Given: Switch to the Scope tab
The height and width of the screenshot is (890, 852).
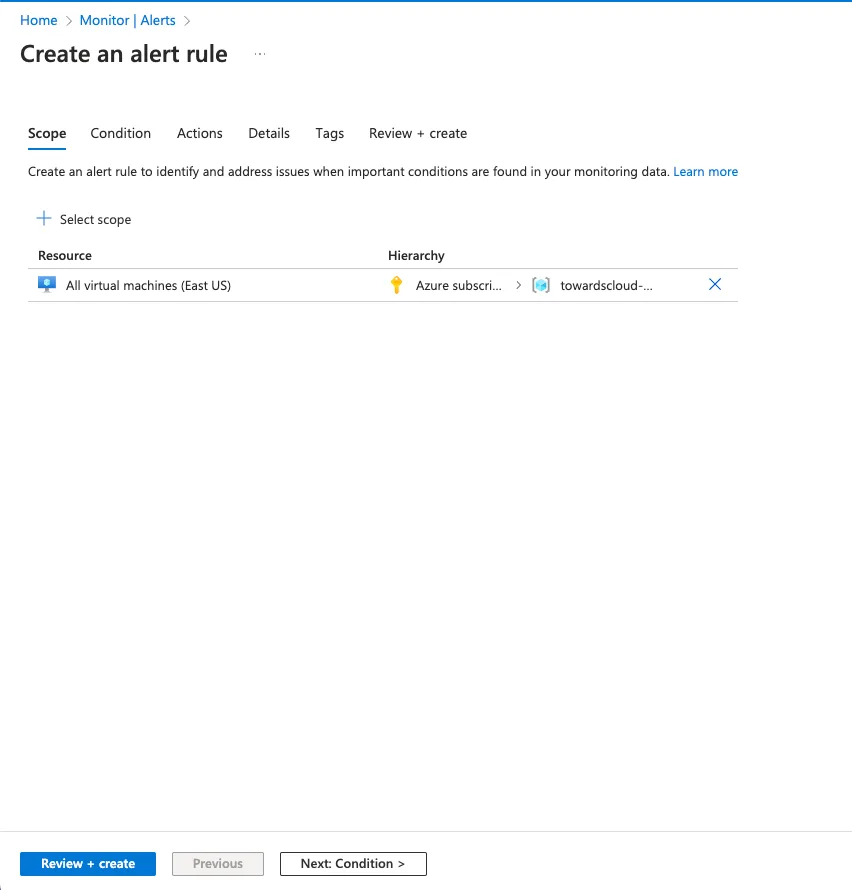Looking at the screenshot, I should tap(47, 133).
